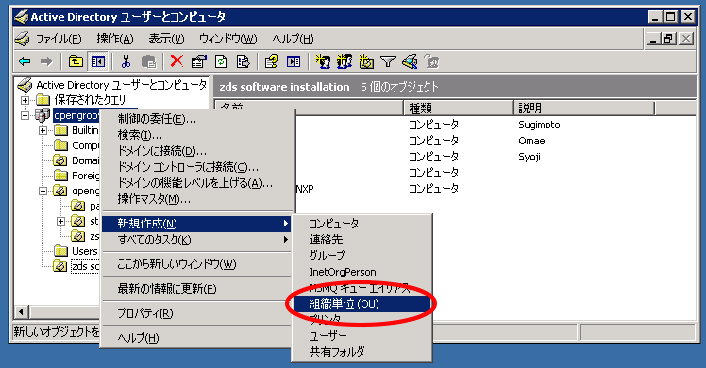This screenshot has width=706, height=368.
Task: Open the 新規作成 submenu arrow
Action: pyautogui.click(x=285, y=223)
